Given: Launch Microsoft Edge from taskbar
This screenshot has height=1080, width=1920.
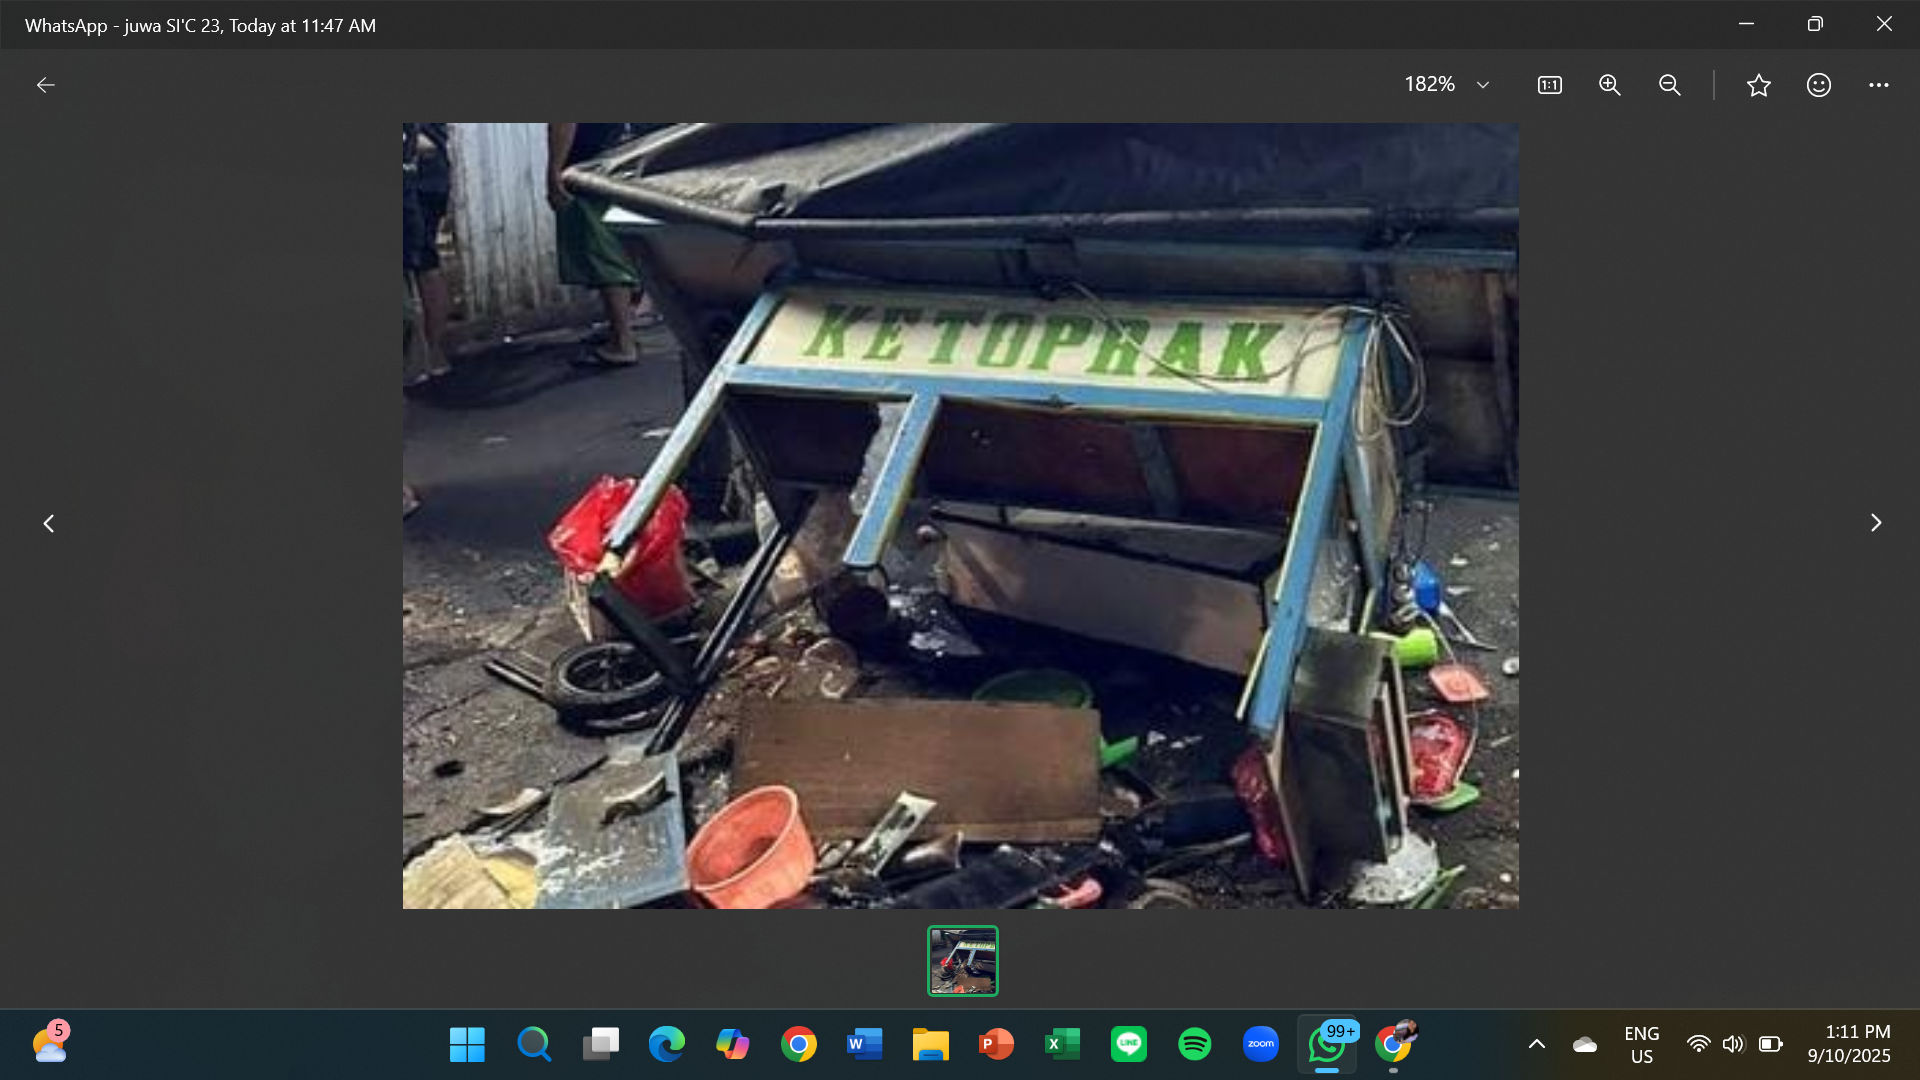Looking at the screenshot, I should pyautogui.click(x=666, y=1044).
